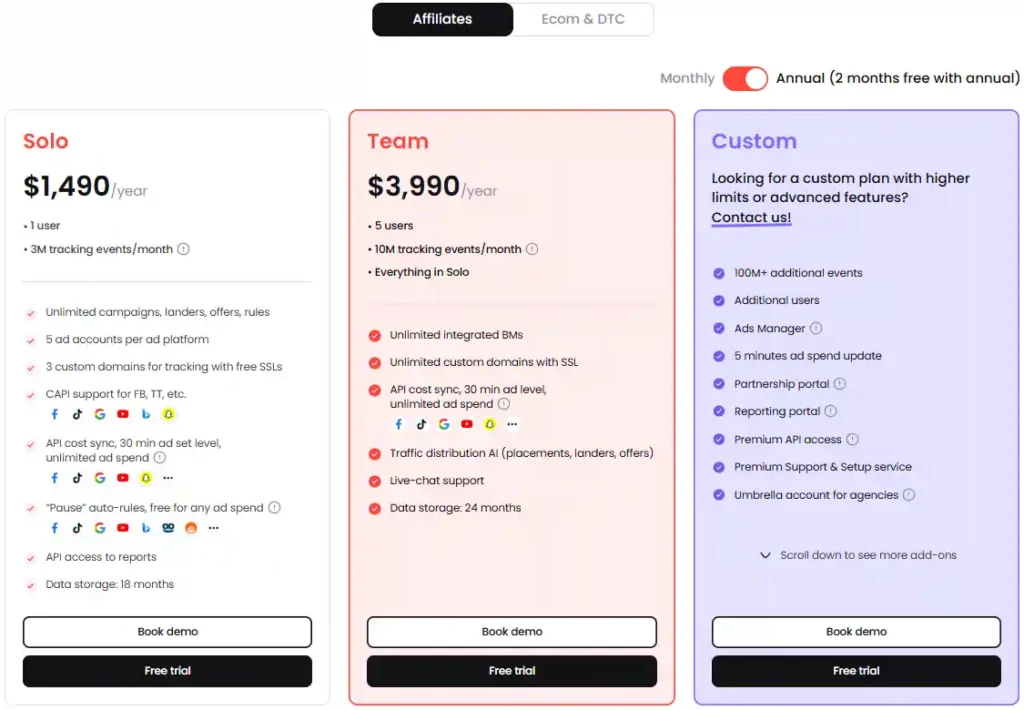Start a Free trial of the Solo plan
1024x710 pixels.
click(x=166, y=671)
